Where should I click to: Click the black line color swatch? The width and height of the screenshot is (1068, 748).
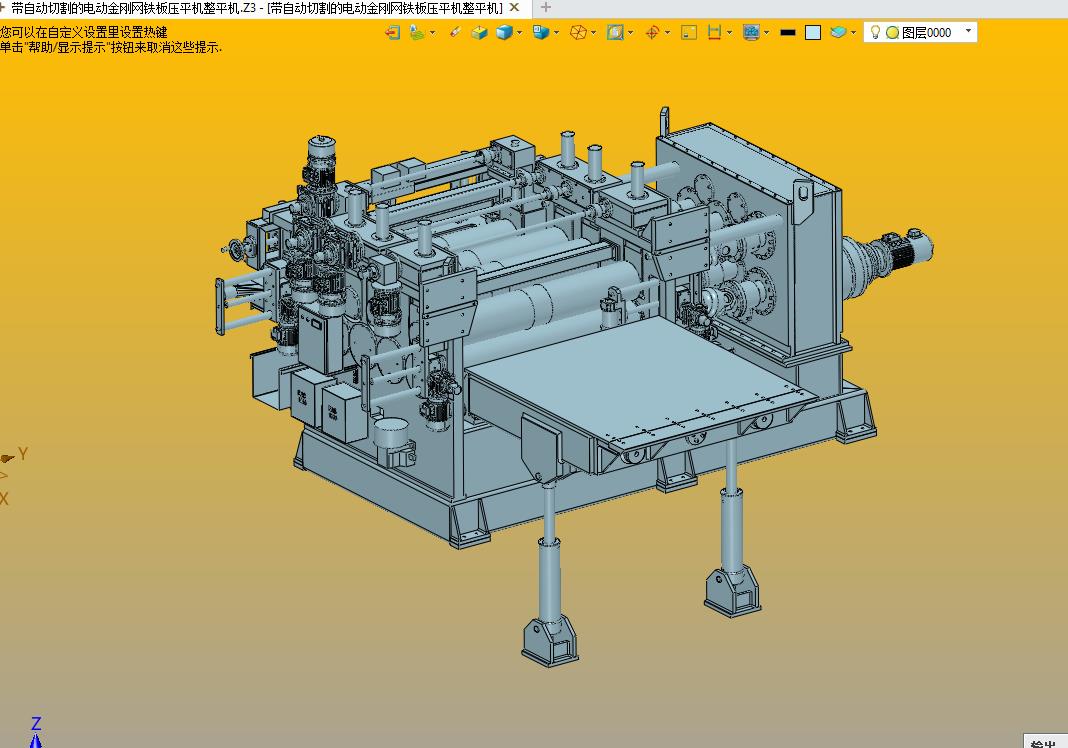click(788, 33)
